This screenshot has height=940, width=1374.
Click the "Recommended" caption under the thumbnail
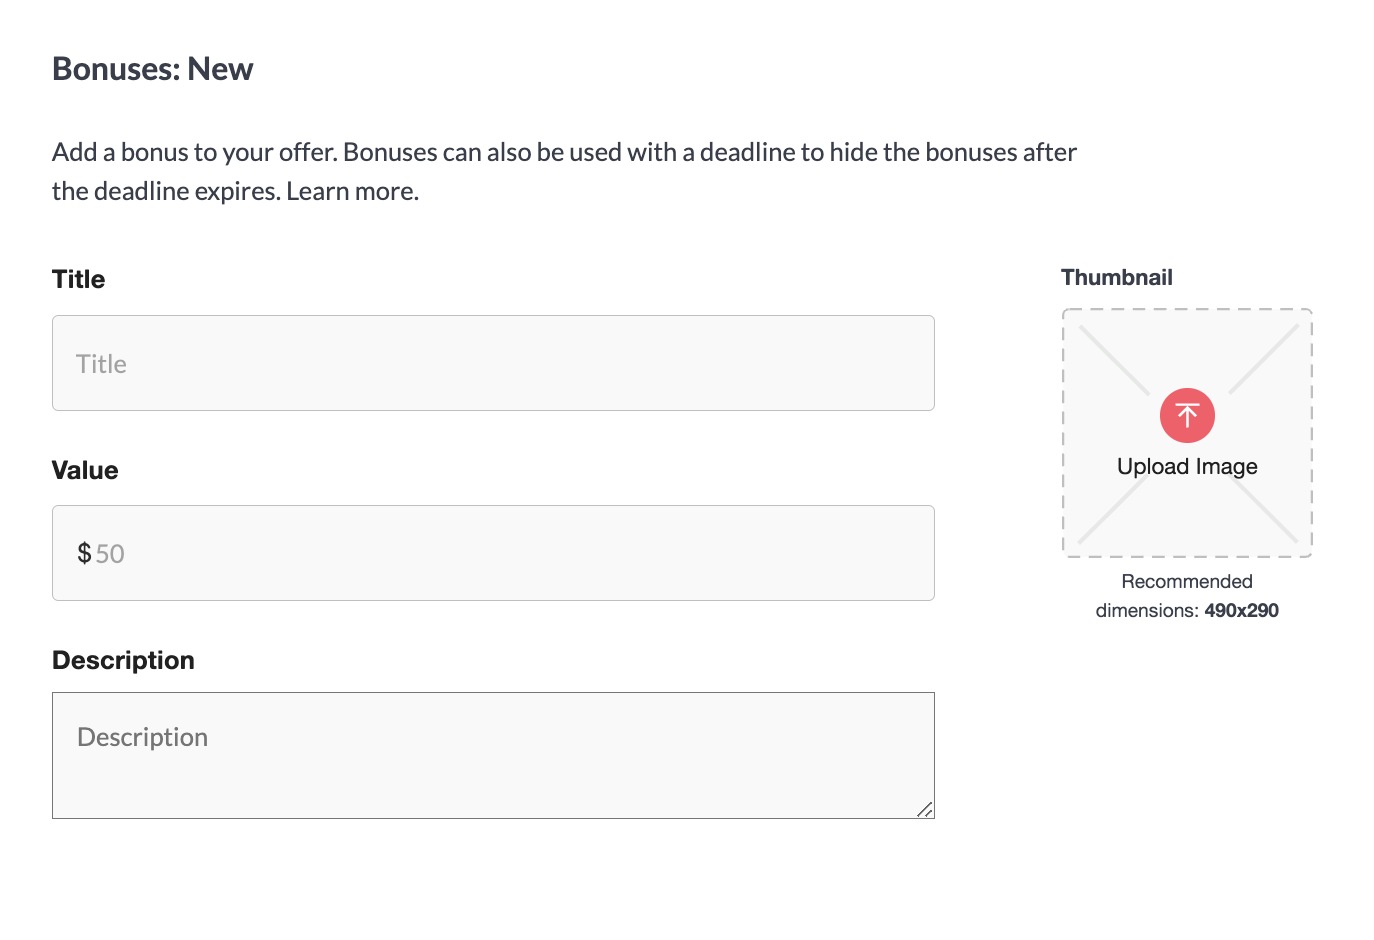click(1187, 582)
